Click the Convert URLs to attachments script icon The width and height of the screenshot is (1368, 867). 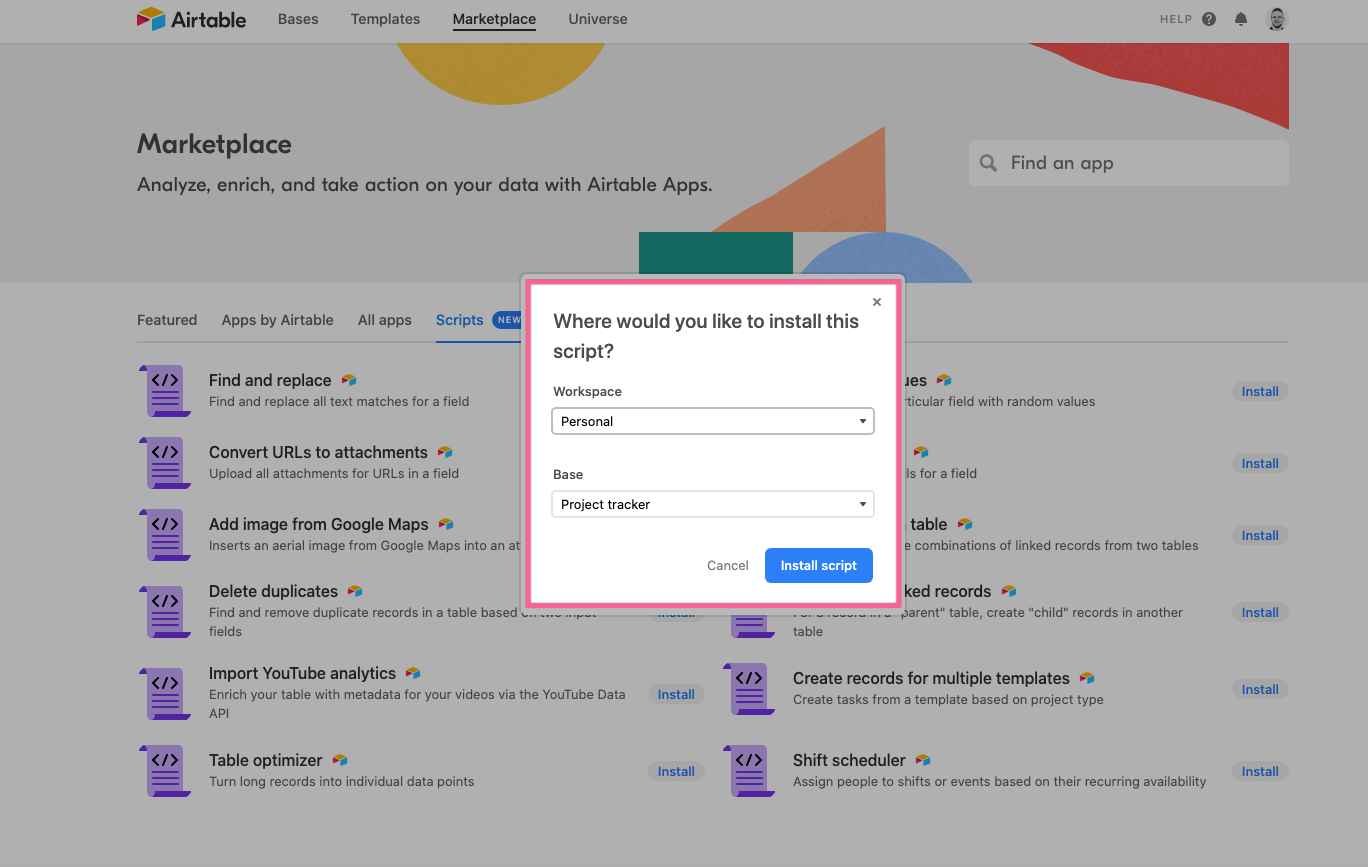(x=164, y=462)
